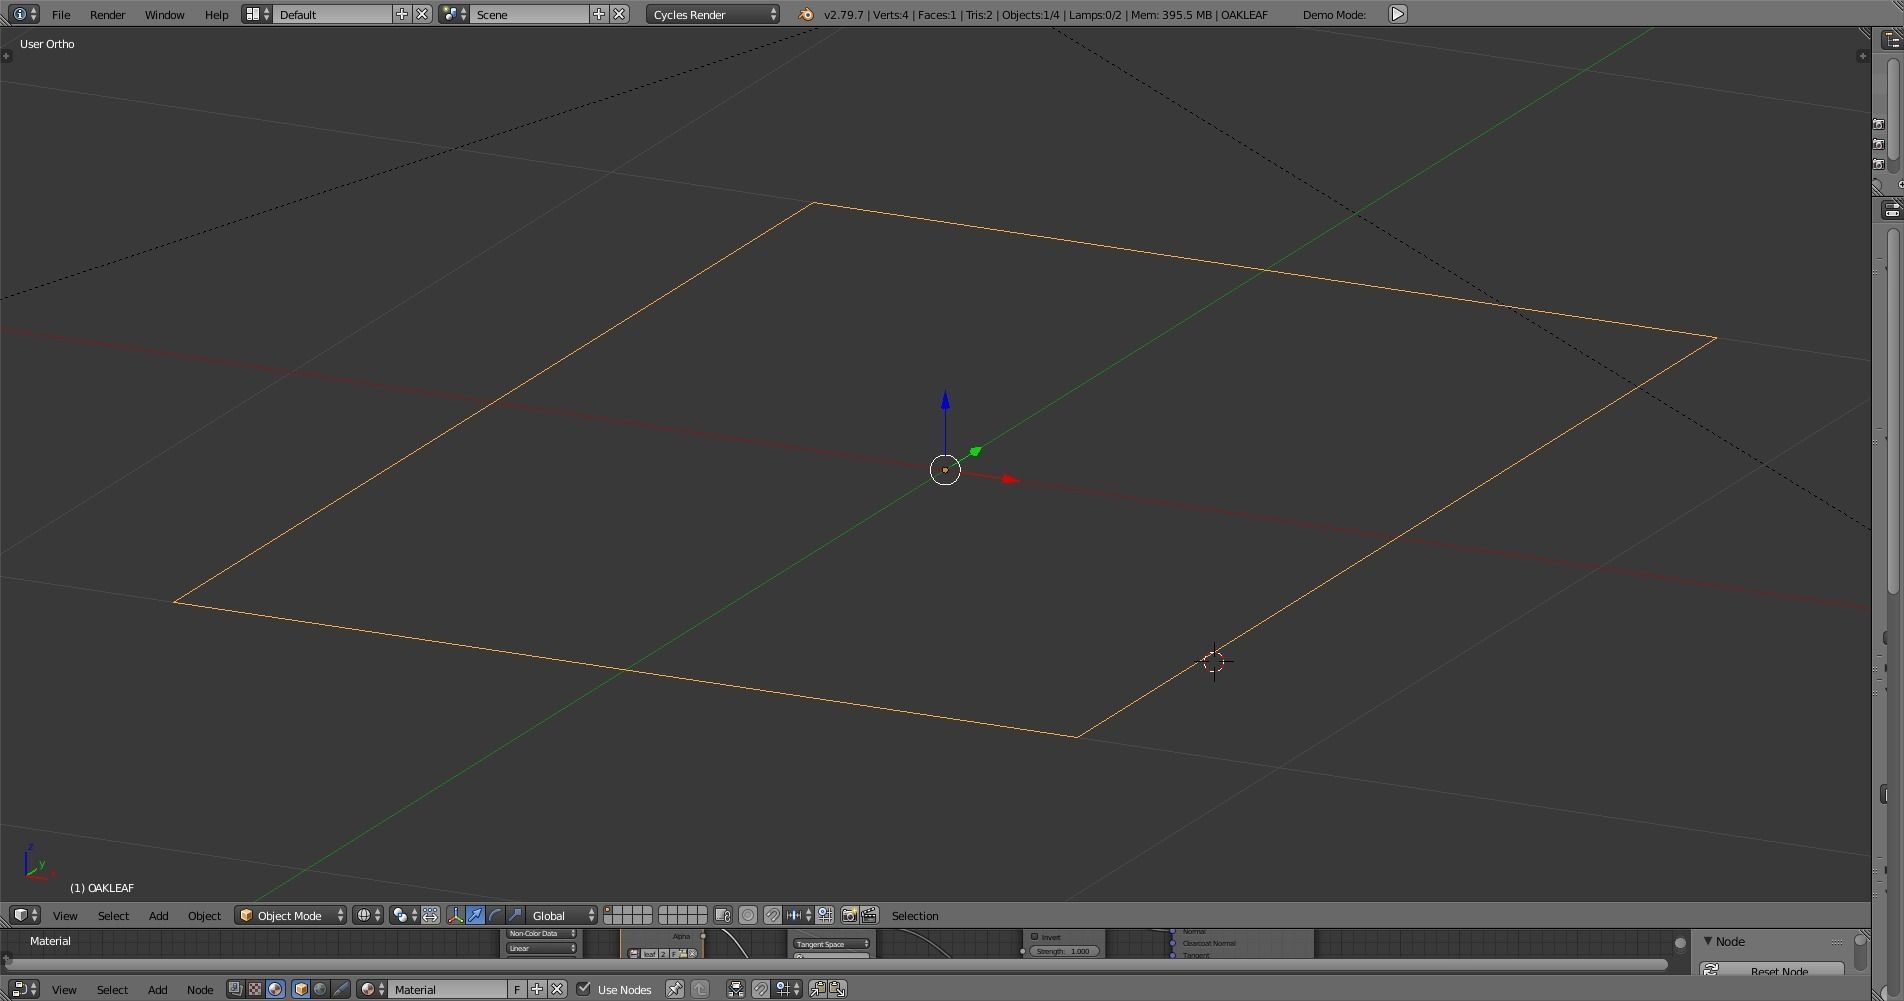Open the 3D View's Select menu
This screenshot has height=1001, width=1904.
pyautogui.click(x=113, y=916)
